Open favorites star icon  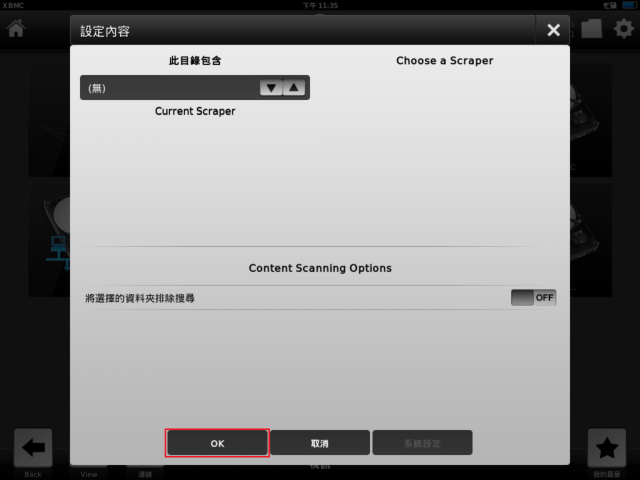[x=607, y=448]
